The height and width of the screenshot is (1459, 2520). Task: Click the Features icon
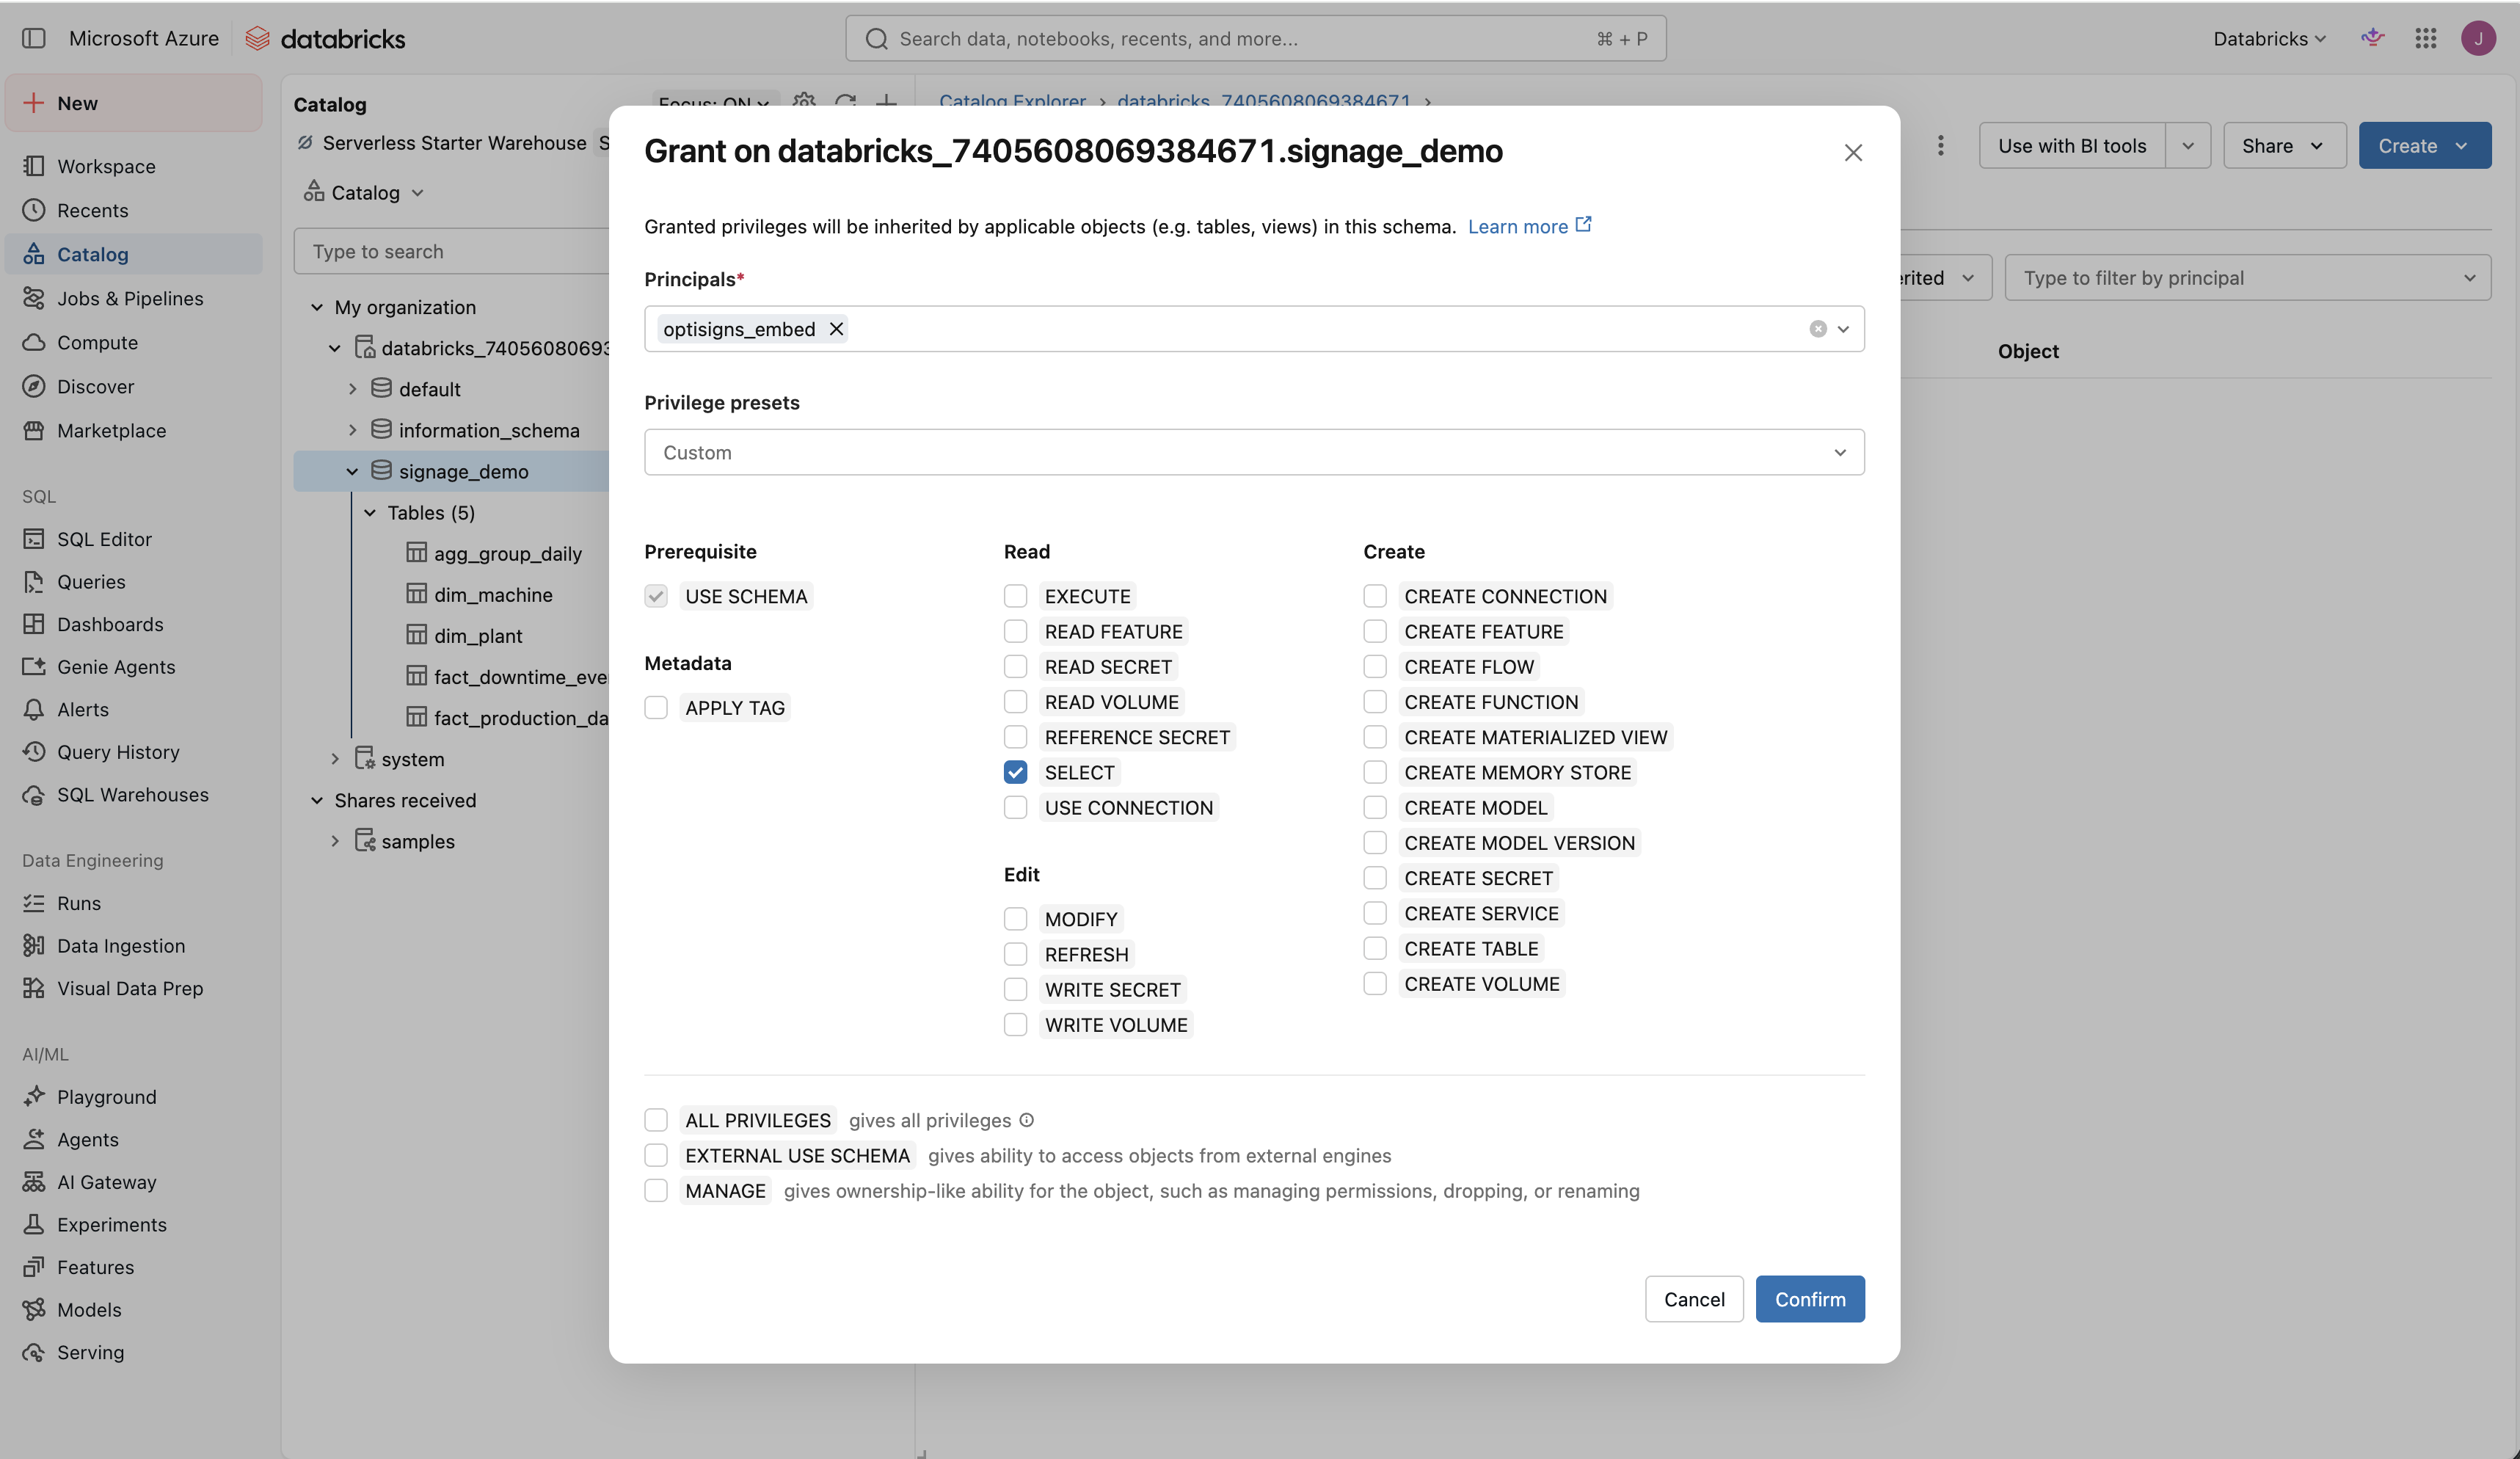click(x=34, y=1267)
